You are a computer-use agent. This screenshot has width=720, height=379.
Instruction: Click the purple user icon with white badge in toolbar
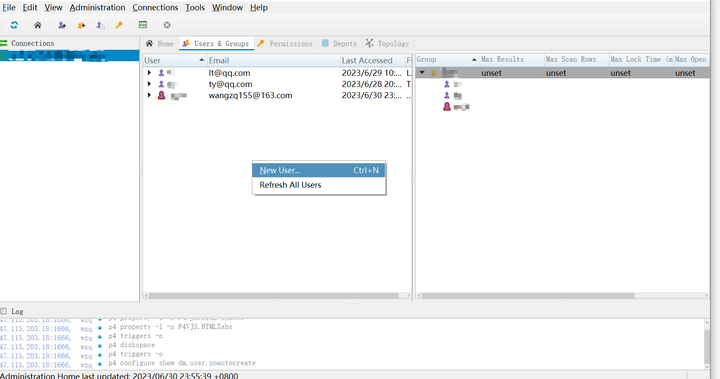point(100,25)
